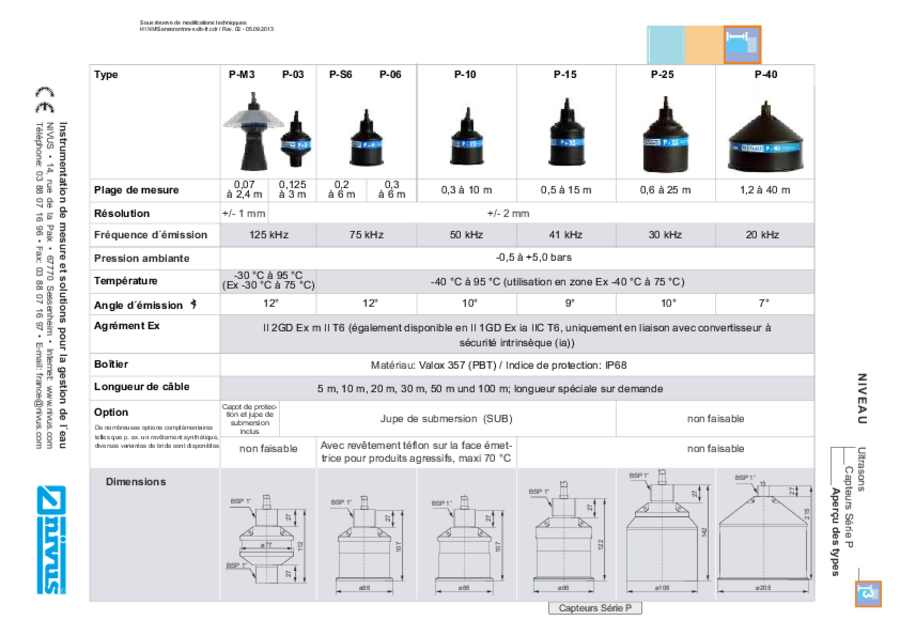Image resolution: width=900 pixels, height=636 pixels.
Task: Click the '7°' emission angle cell
Action: (x=764, y=303)
